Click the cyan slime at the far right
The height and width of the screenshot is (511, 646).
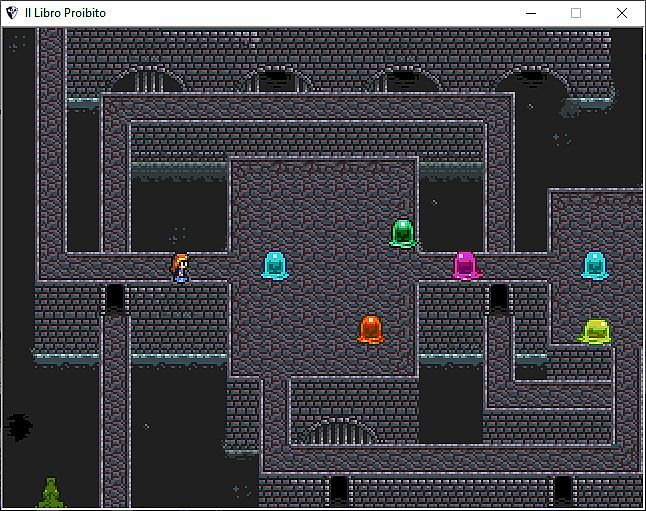pyautogui.click(x=595, y=266)
